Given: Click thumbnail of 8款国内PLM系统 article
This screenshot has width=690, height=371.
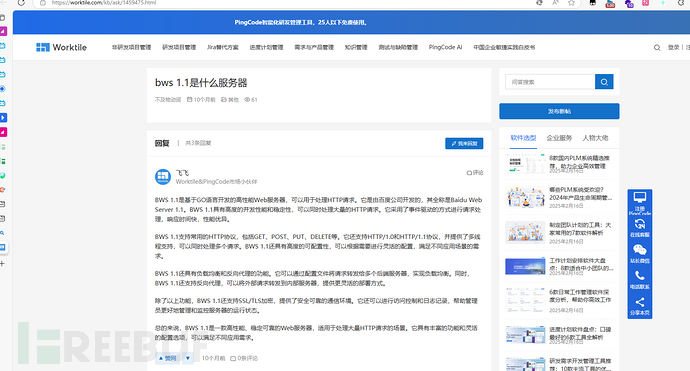Looking at the screenshot, I should click(x=525, y=164).
